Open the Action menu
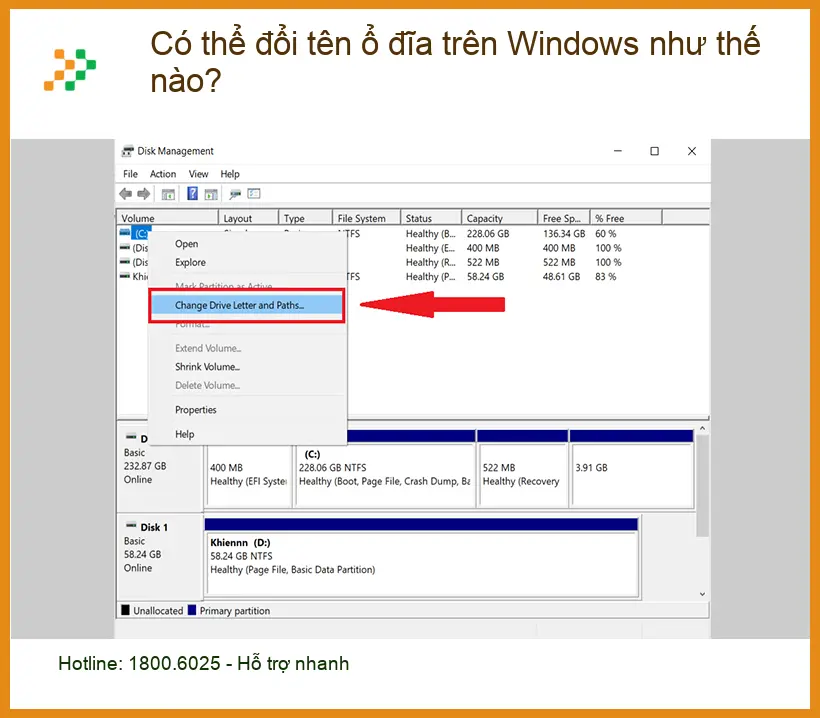 (163, 174)
